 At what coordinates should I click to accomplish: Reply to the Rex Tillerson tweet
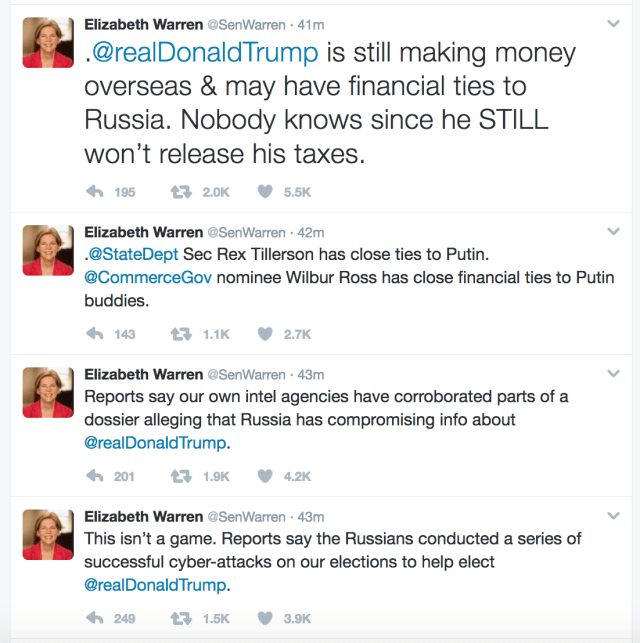click(96, 334)
